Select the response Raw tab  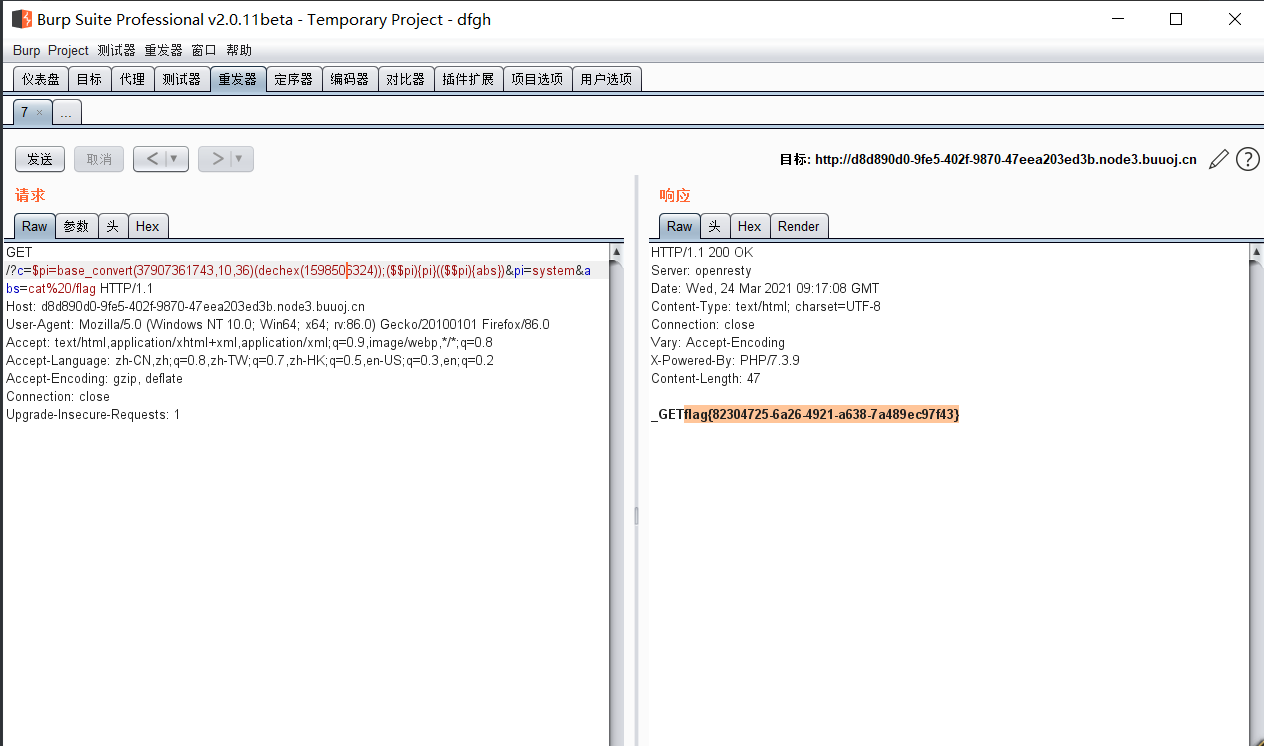coord(680,226)
